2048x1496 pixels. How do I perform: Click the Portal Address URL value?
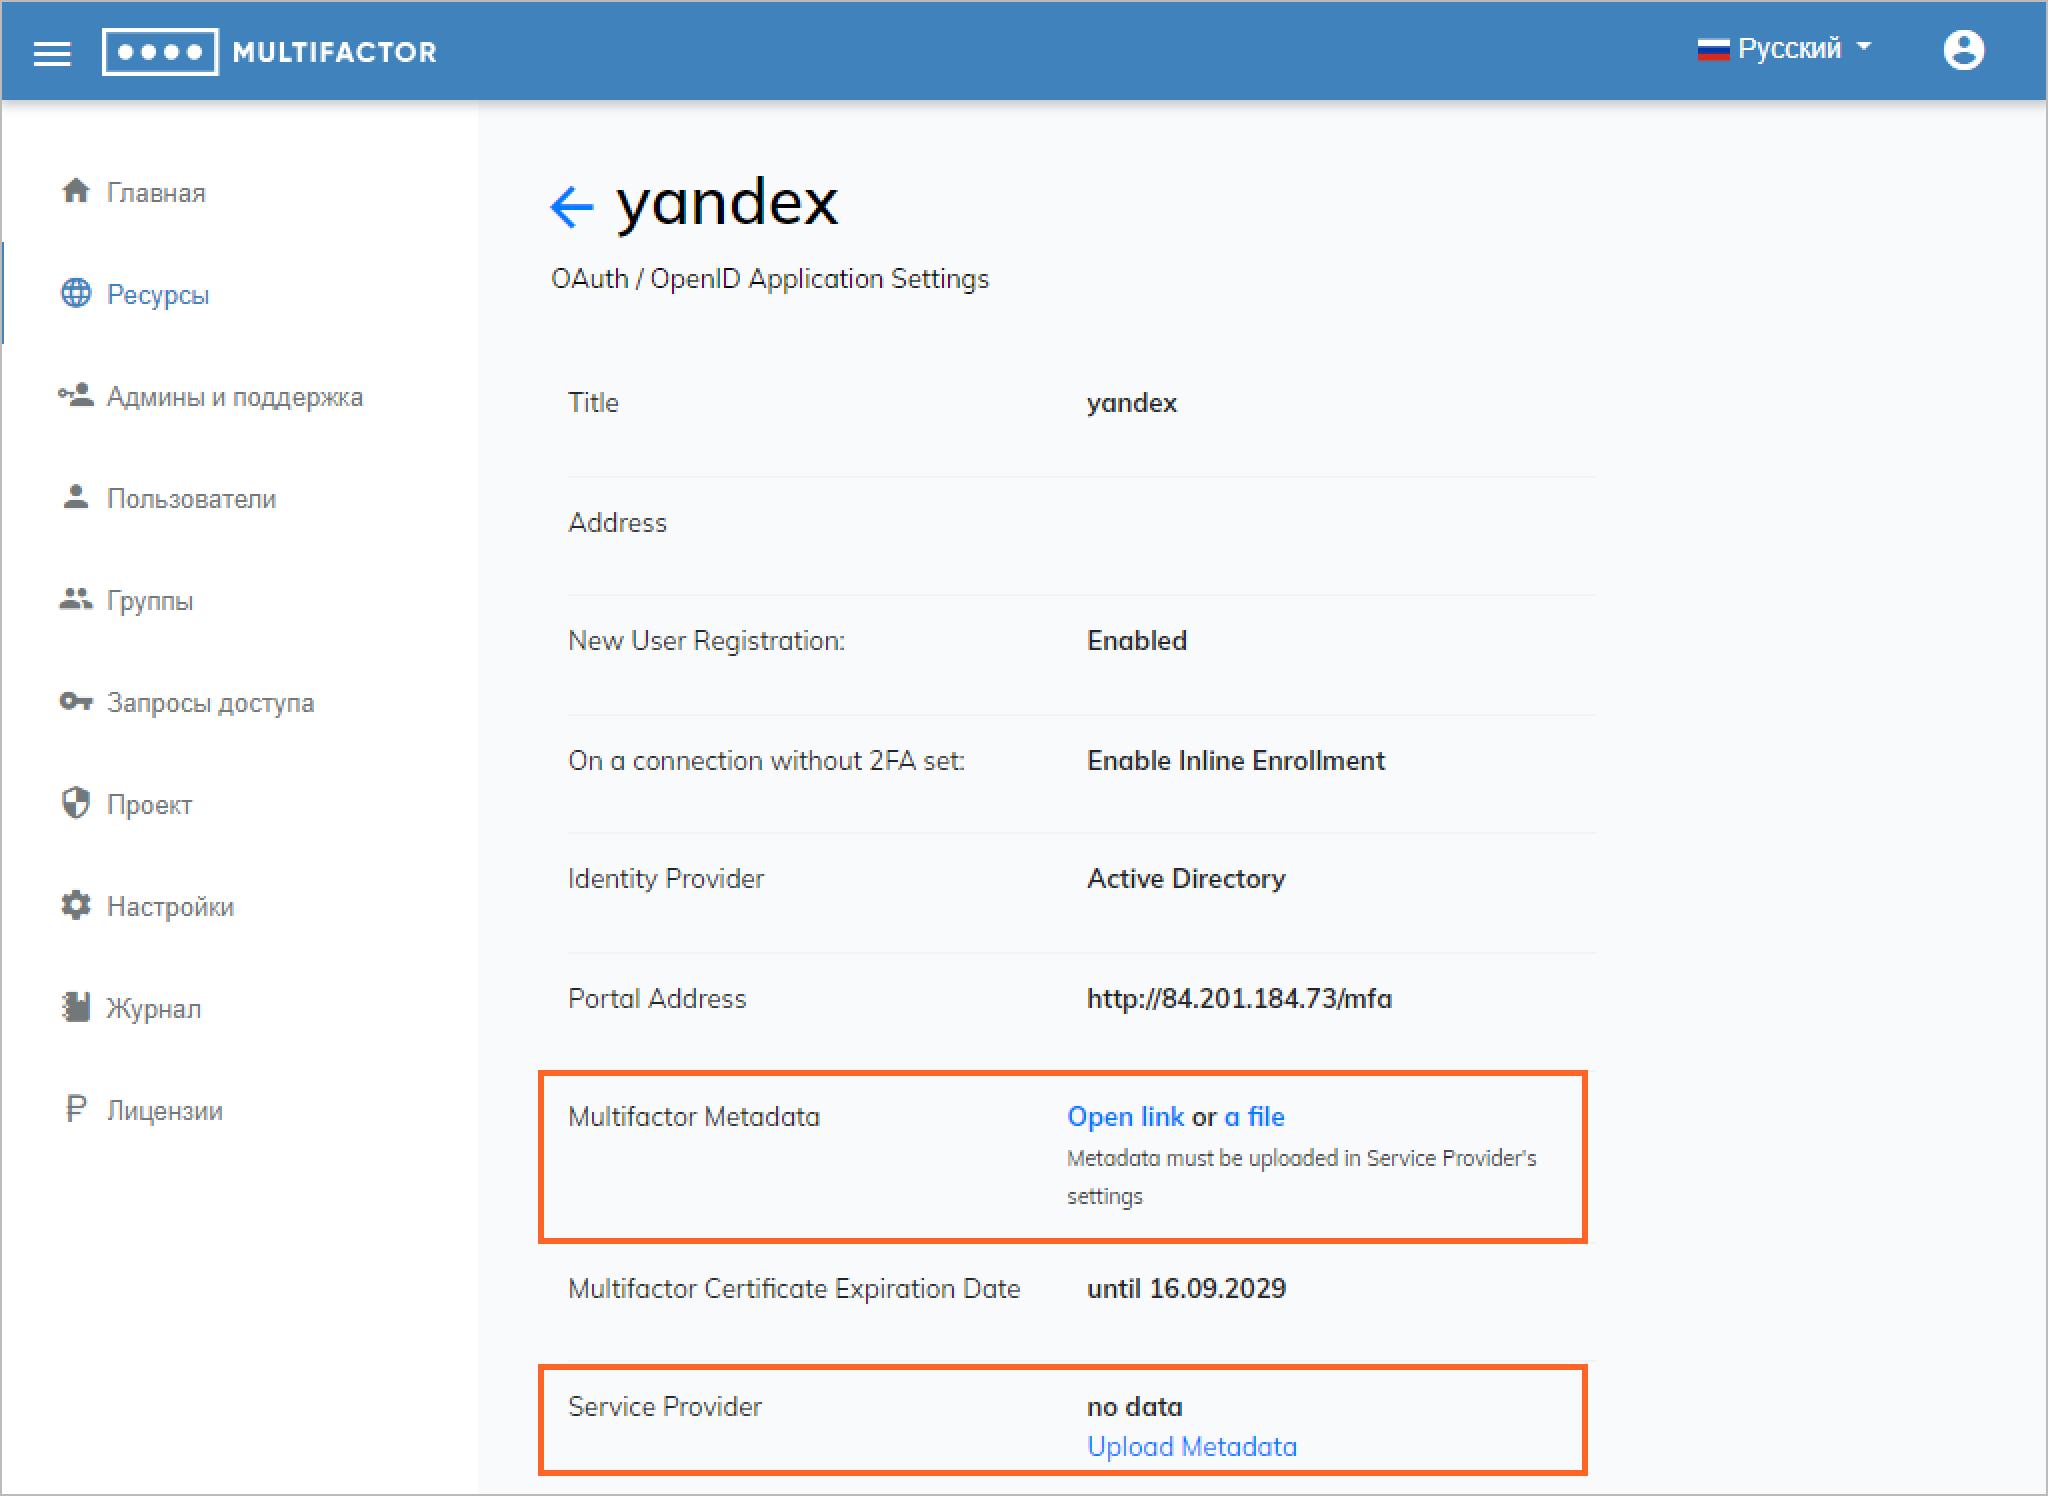(1239, 998)
